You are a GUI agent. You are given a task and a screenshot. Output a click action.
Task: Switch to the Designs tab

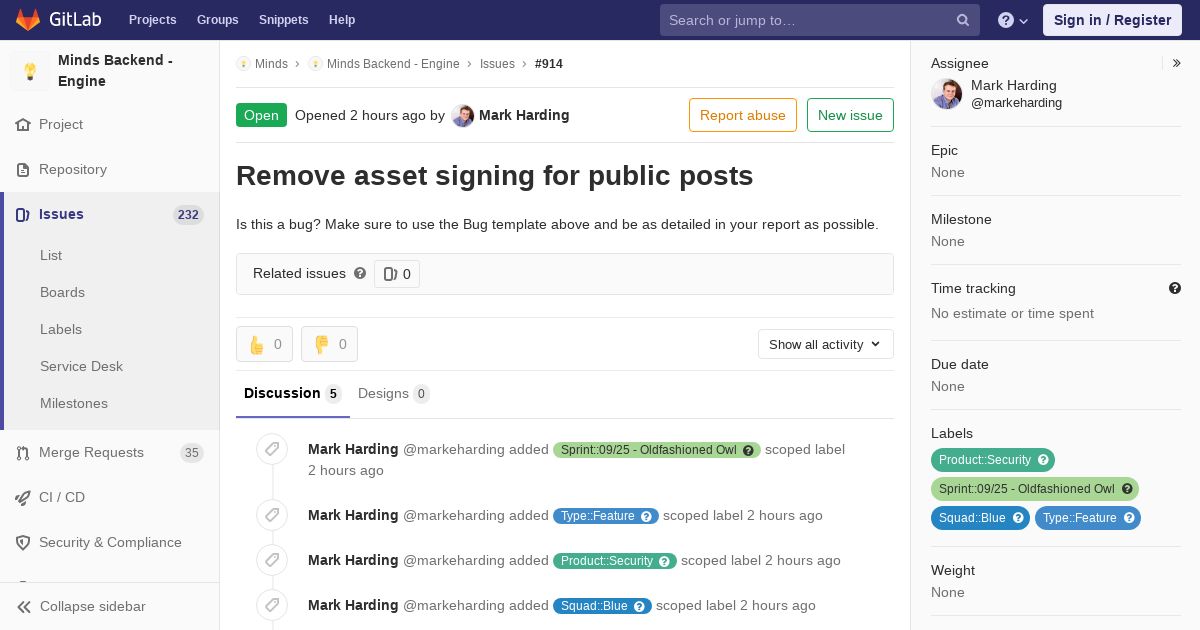click(x=394, y=394)
